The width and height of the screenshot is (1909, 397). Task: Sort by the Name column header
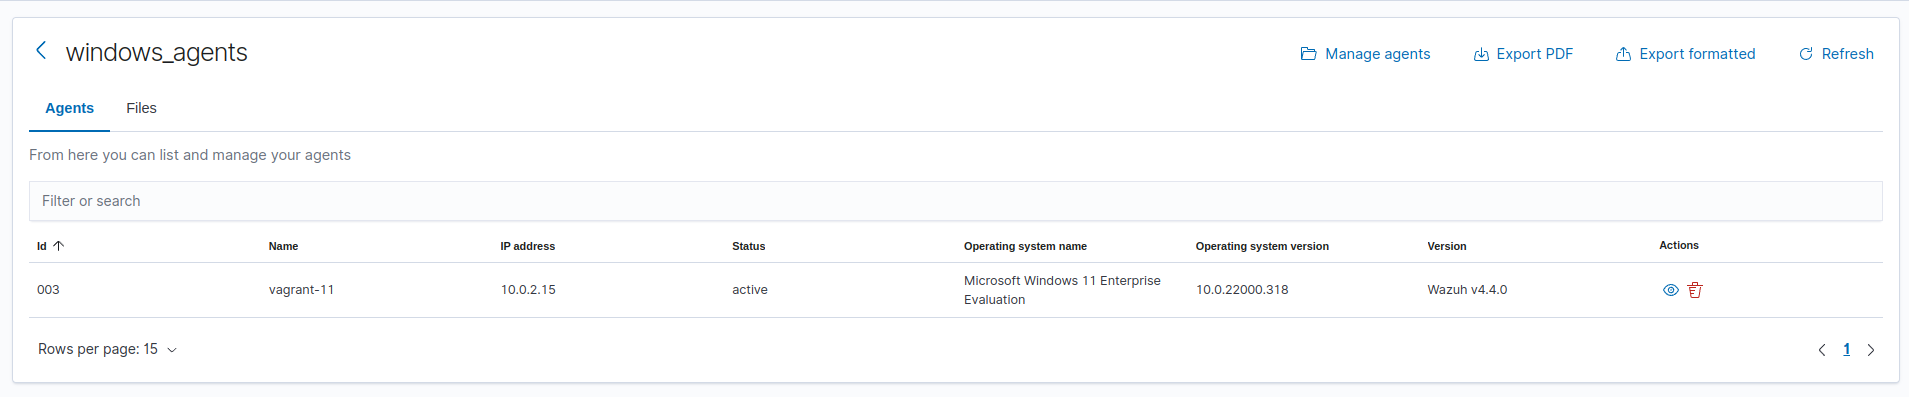pyautogui.click(x=283, y=246)
